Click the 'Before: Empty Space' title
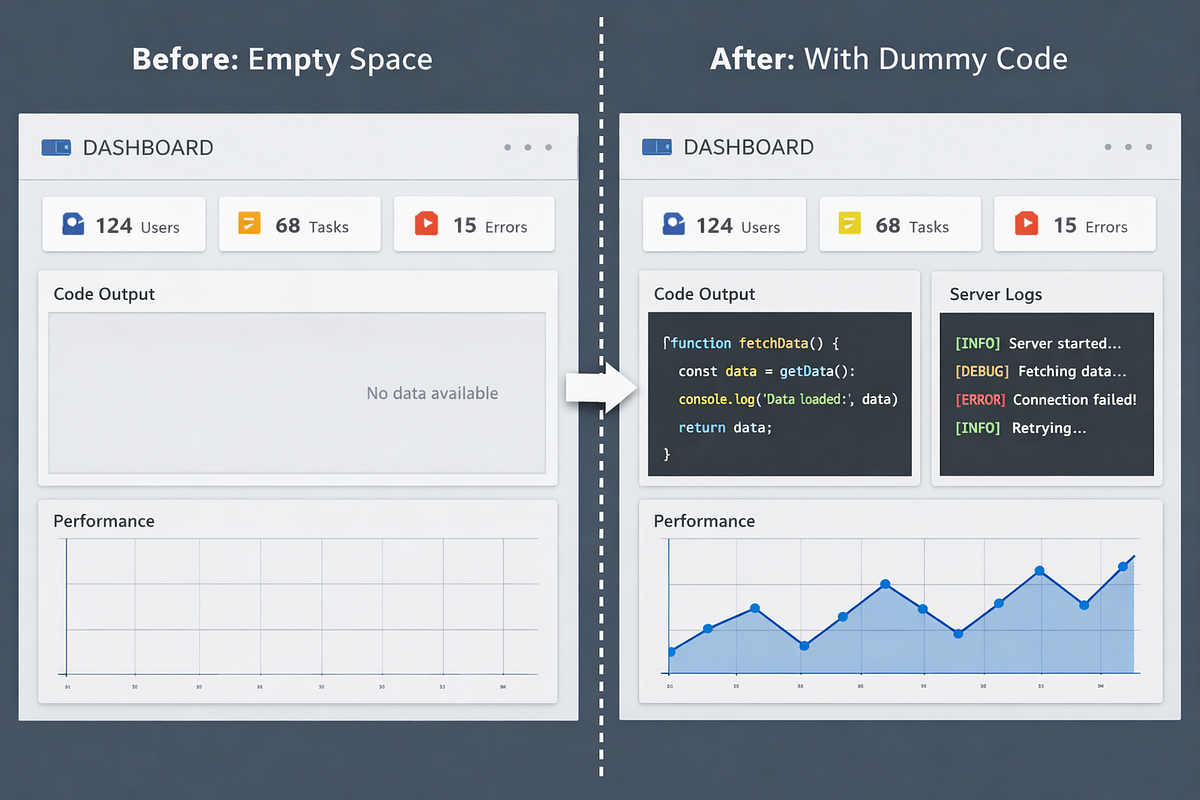Viewport: 1200px width, 800px height. click(282, 59)
